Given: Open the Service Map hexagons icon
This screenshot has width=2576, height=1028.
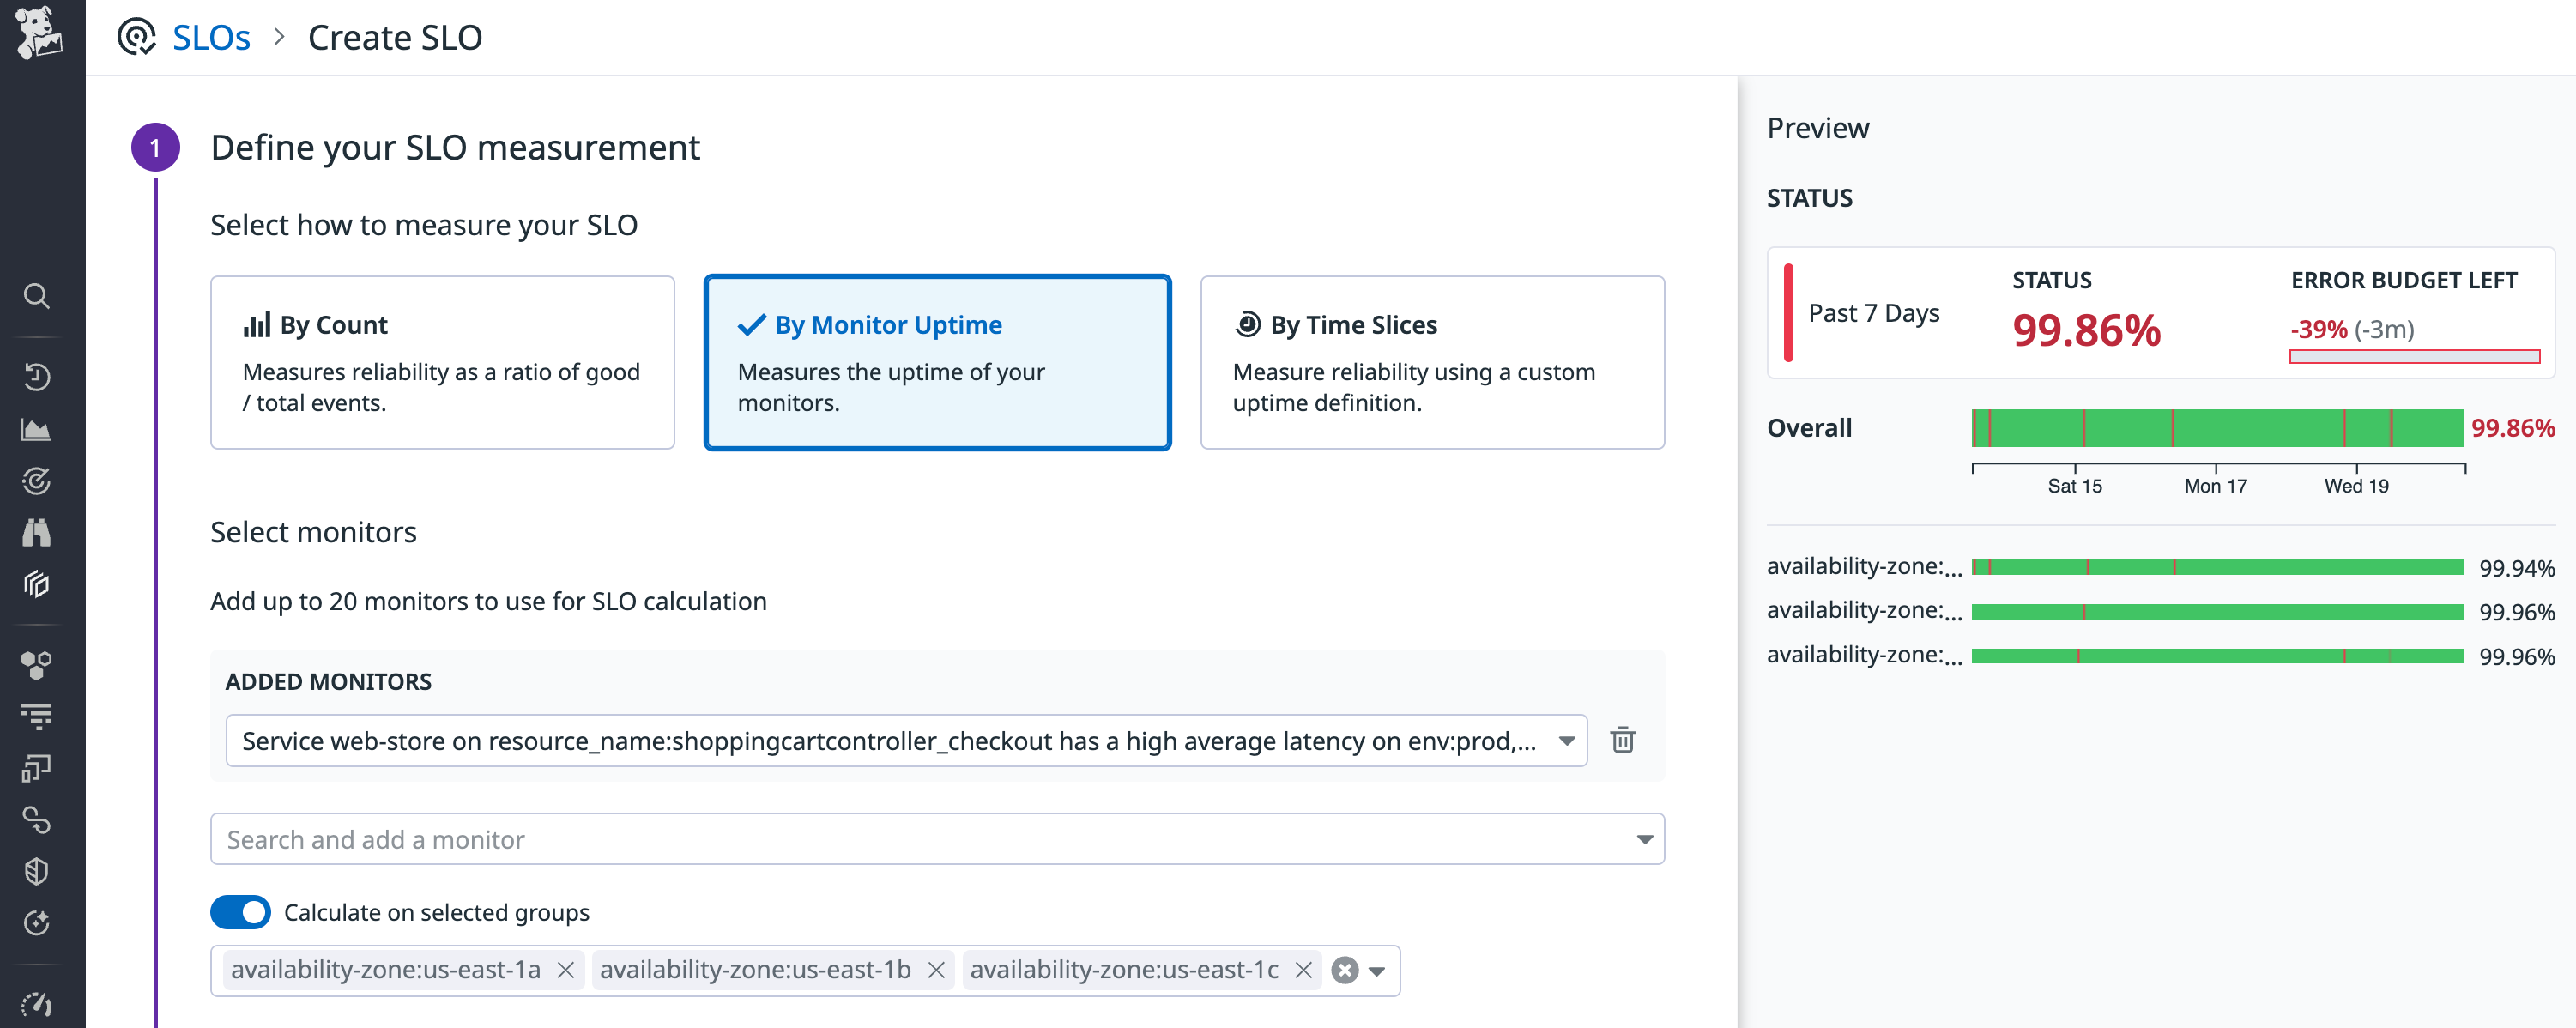Looking at the screenshot, I should (38, 663).
